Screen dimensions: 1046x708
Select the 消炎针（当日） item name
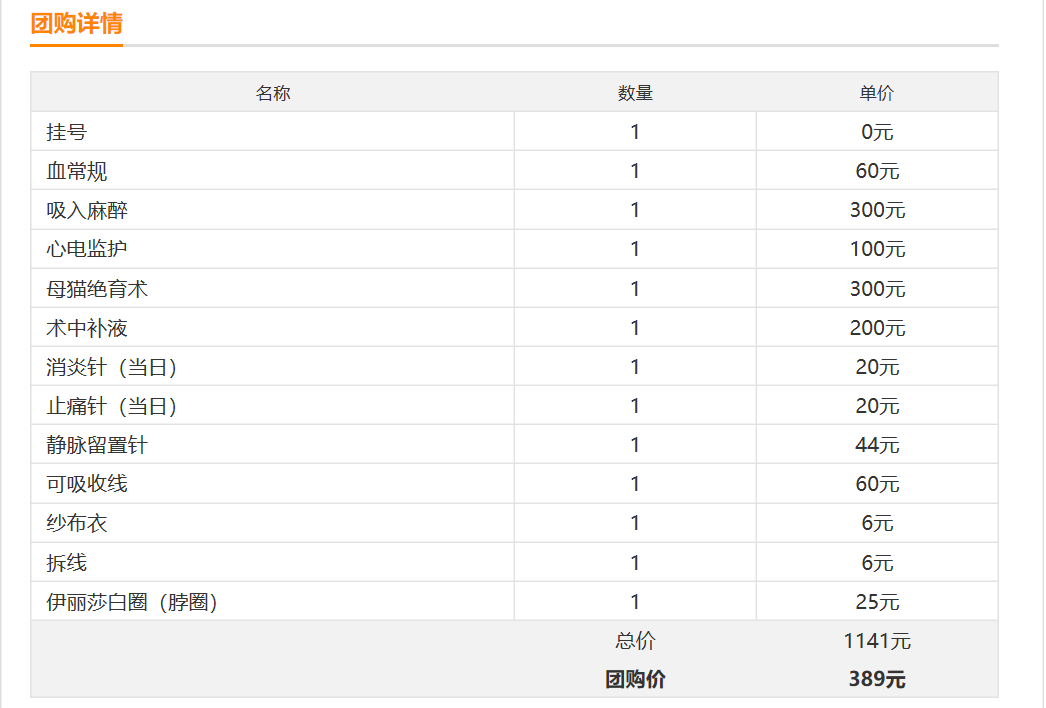111,367
